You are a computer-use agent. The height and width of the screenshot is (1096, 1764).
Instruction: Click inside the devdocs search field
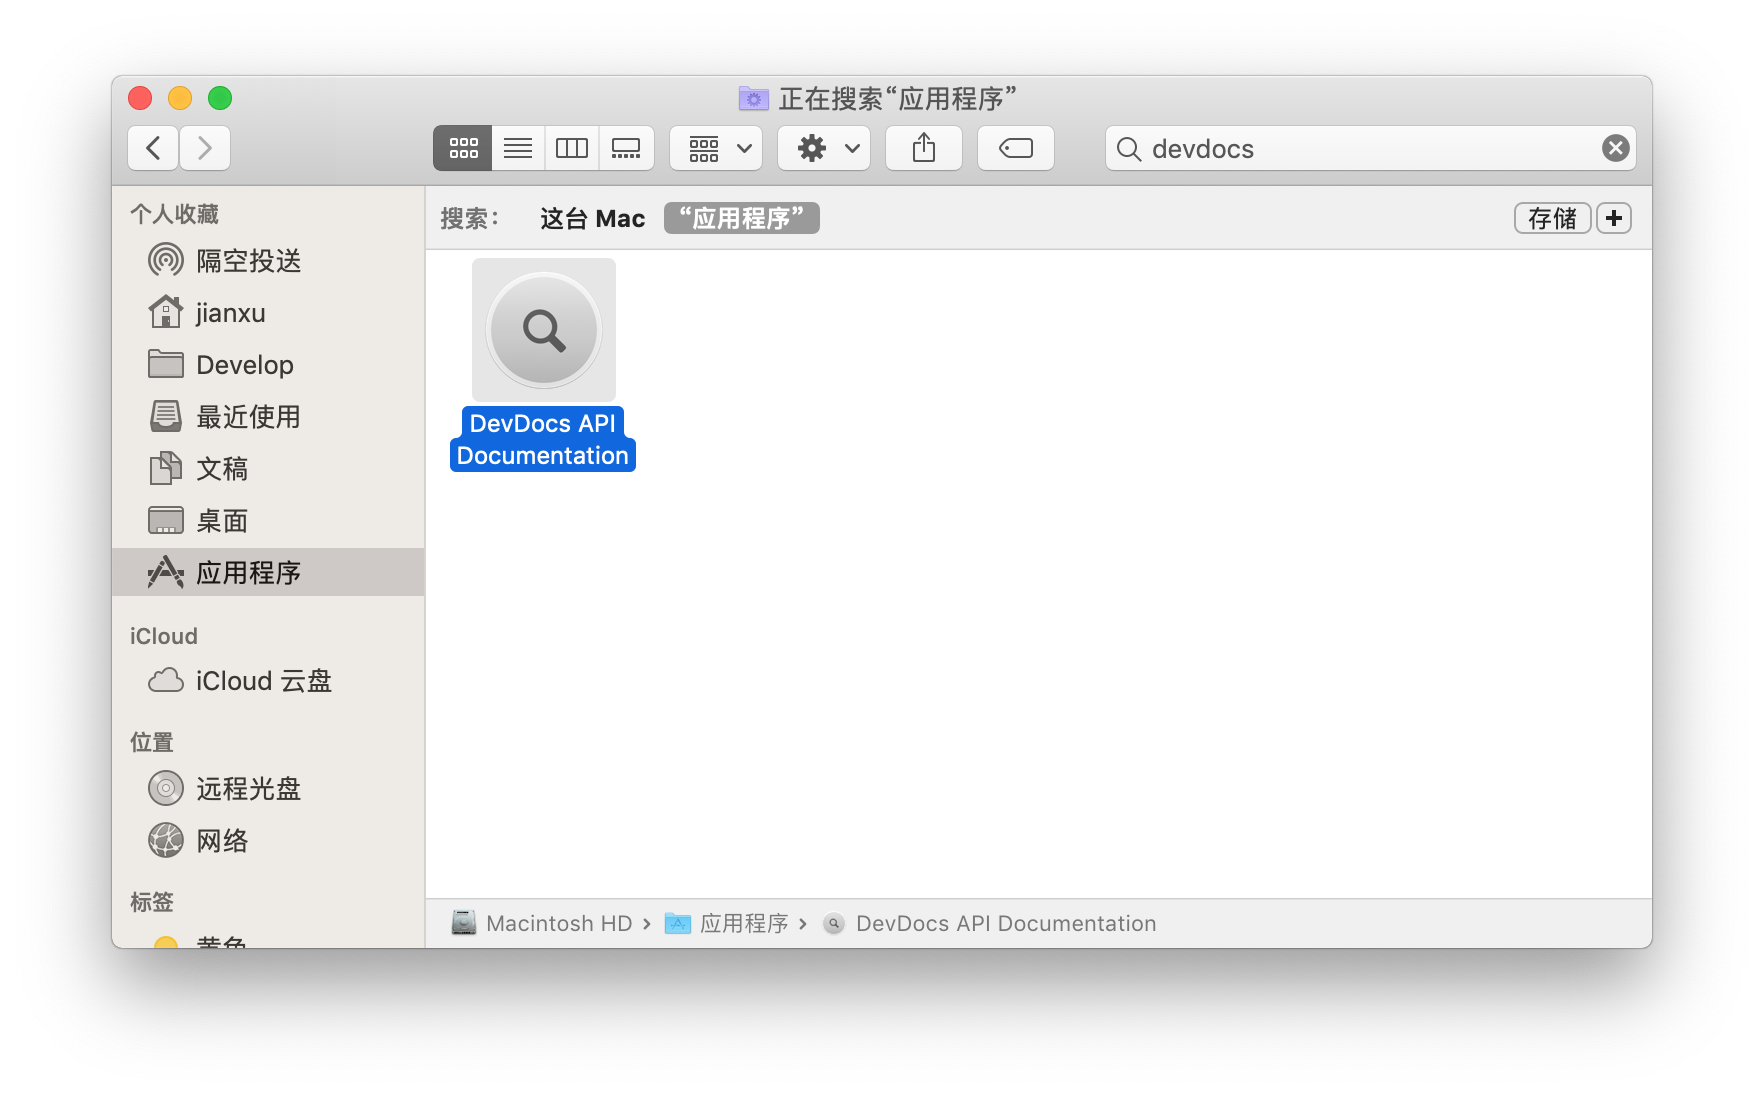pos(1370,148)
